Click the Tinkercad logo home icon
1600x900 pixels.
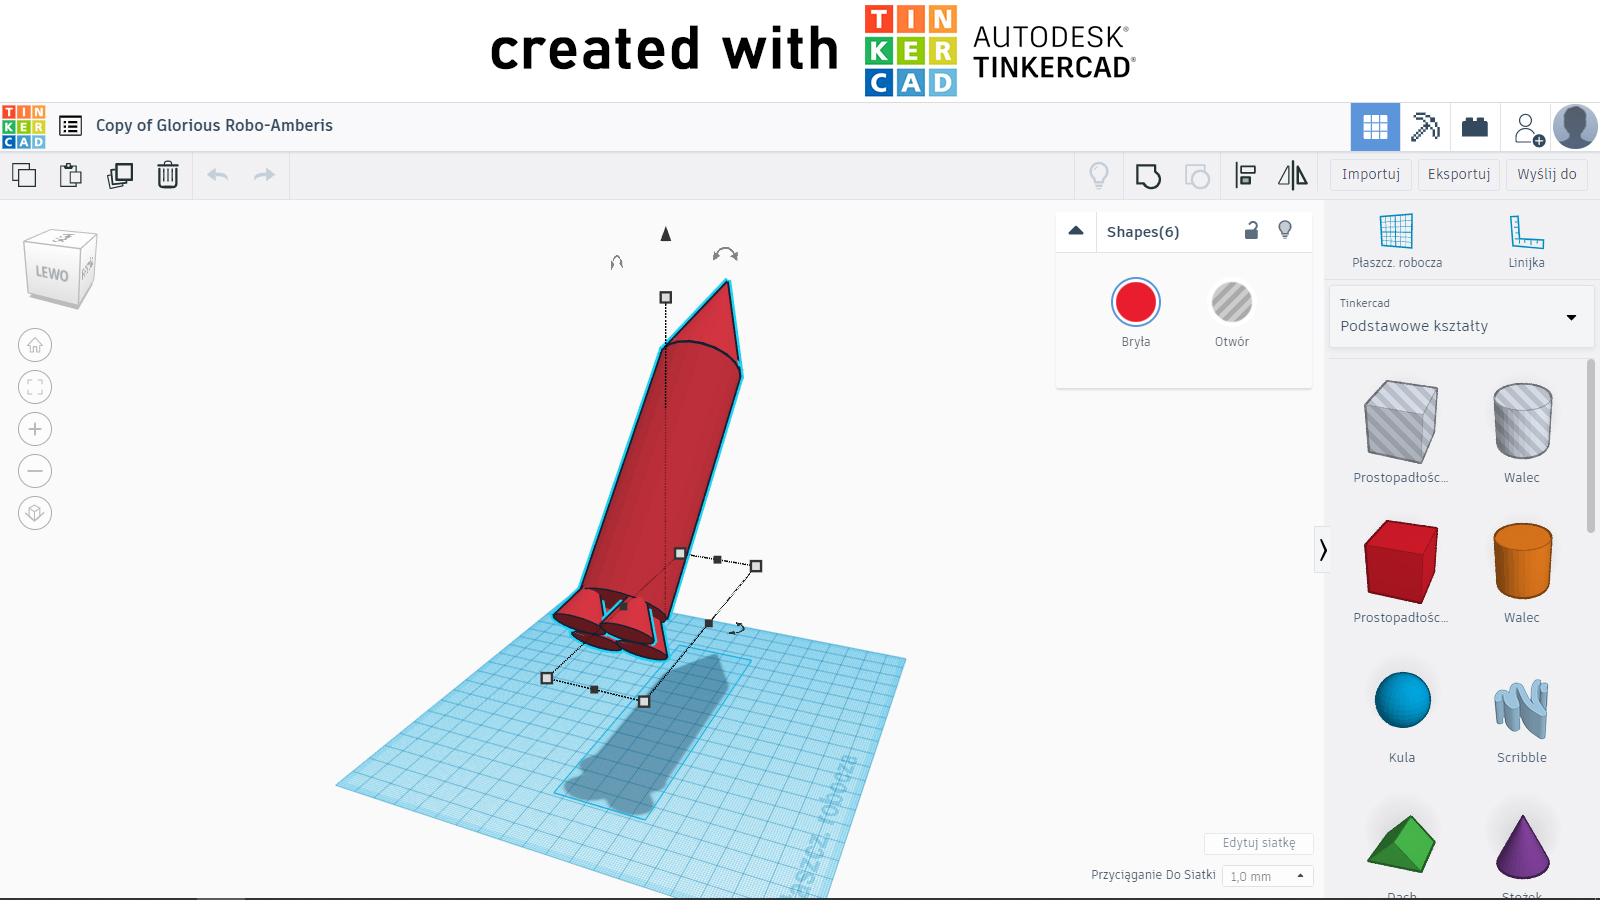[x=23, y=126]
